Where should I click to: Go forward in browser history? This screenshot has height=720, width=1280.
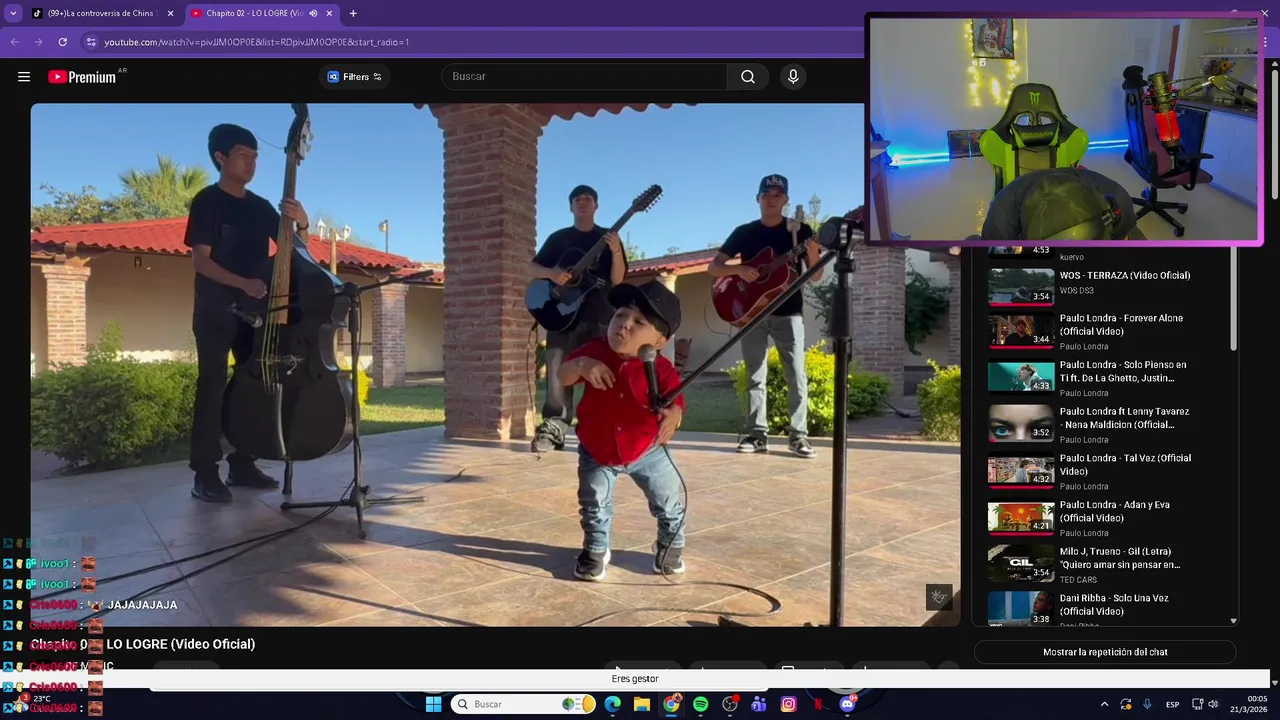coord(38,42)
